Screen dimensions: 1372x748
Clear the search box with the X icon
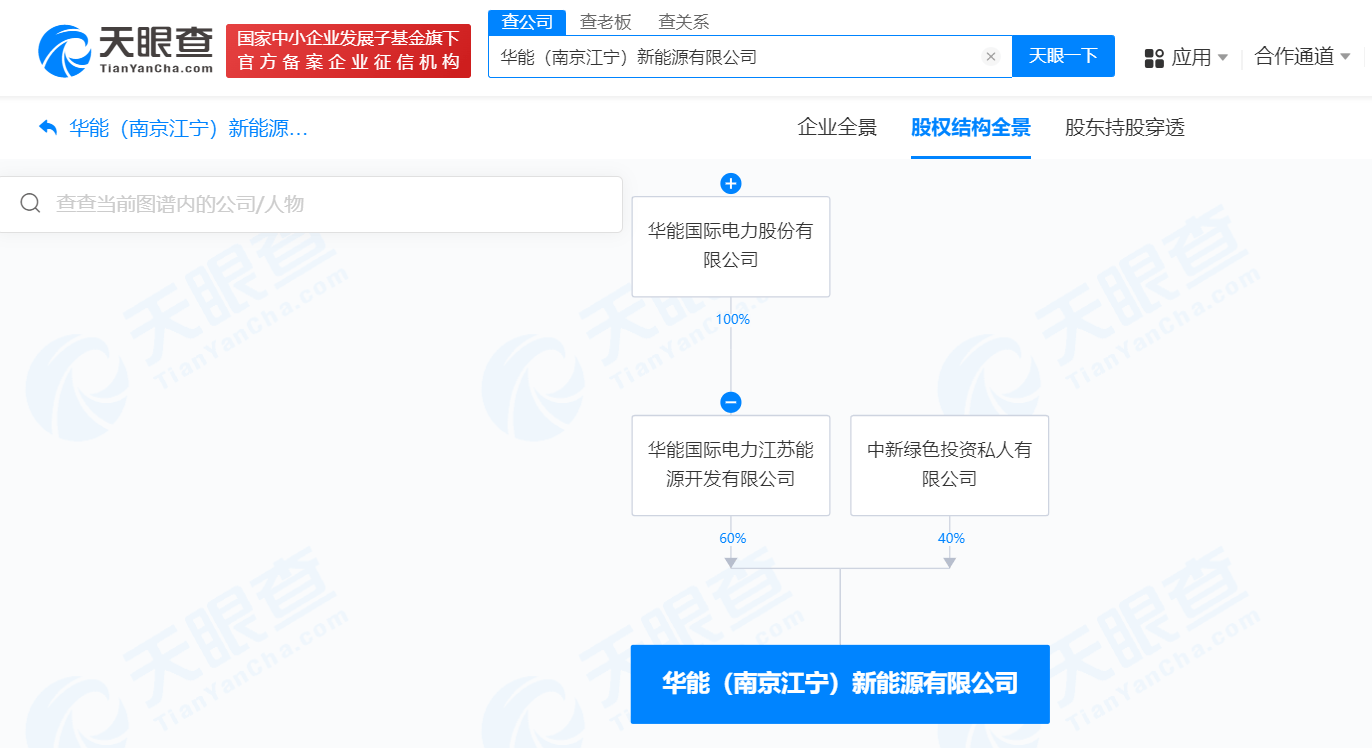991,57
